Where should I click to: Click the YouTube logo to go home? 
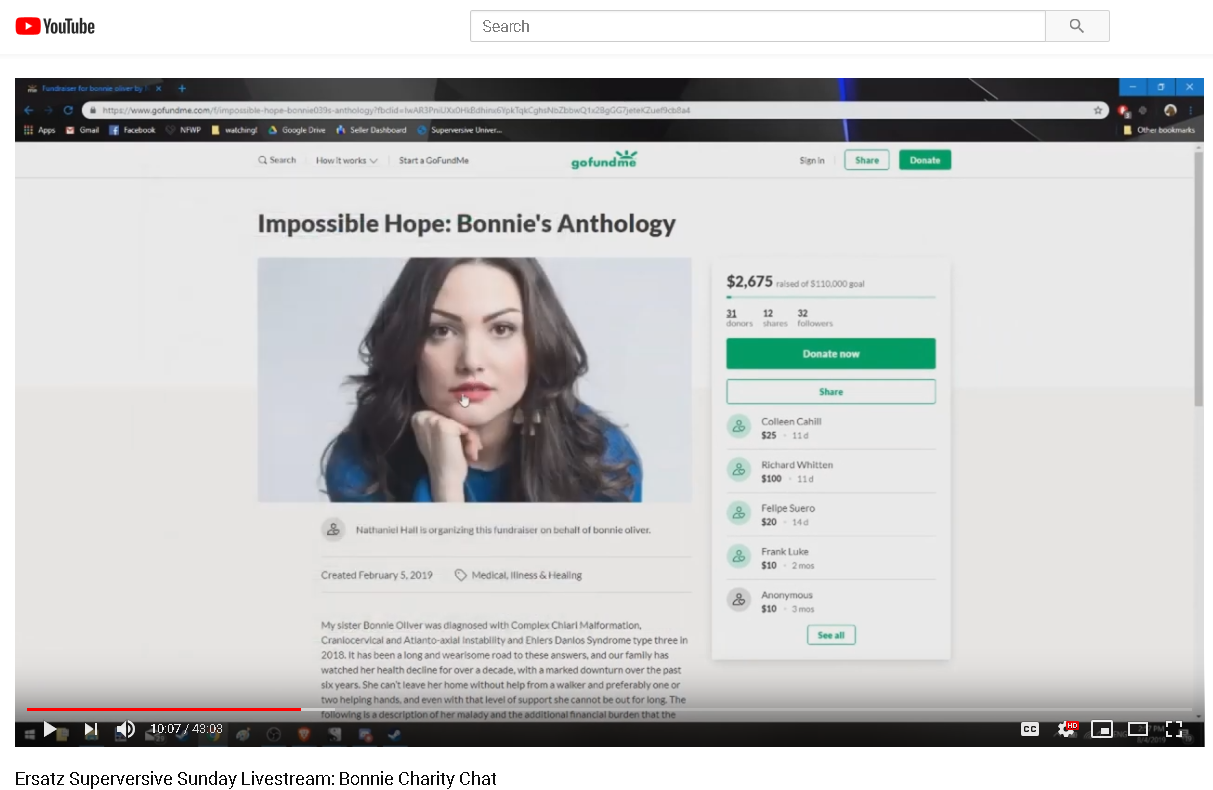click(x=55, y=26)
